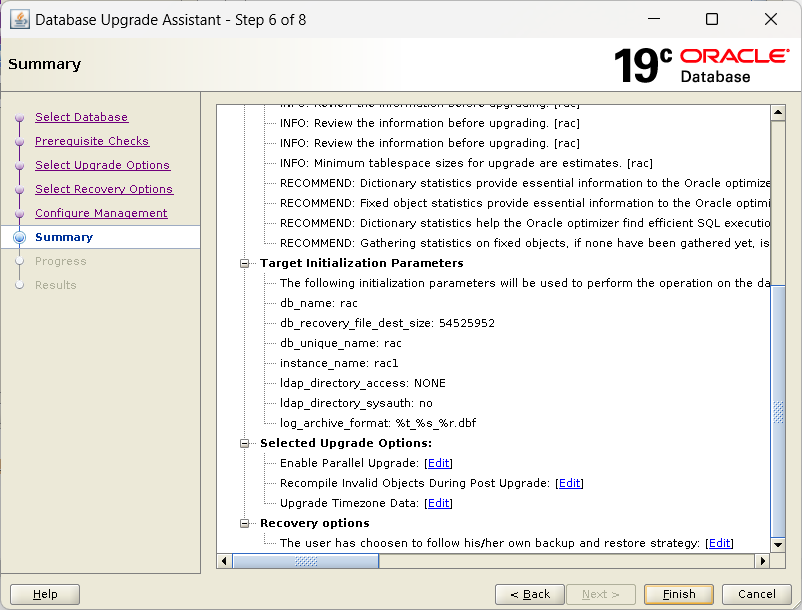Select ldap_directory_sysauth: no row
Screen dimensions: 802x610
(x=356, y=403)
